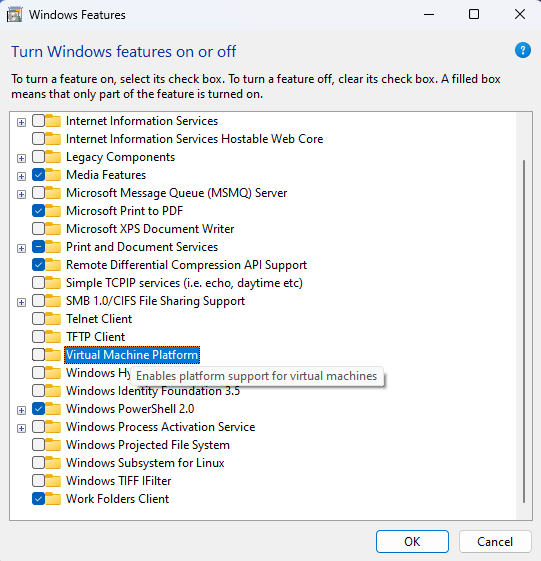Maximize the Windows Features window

tap(474, 15)
